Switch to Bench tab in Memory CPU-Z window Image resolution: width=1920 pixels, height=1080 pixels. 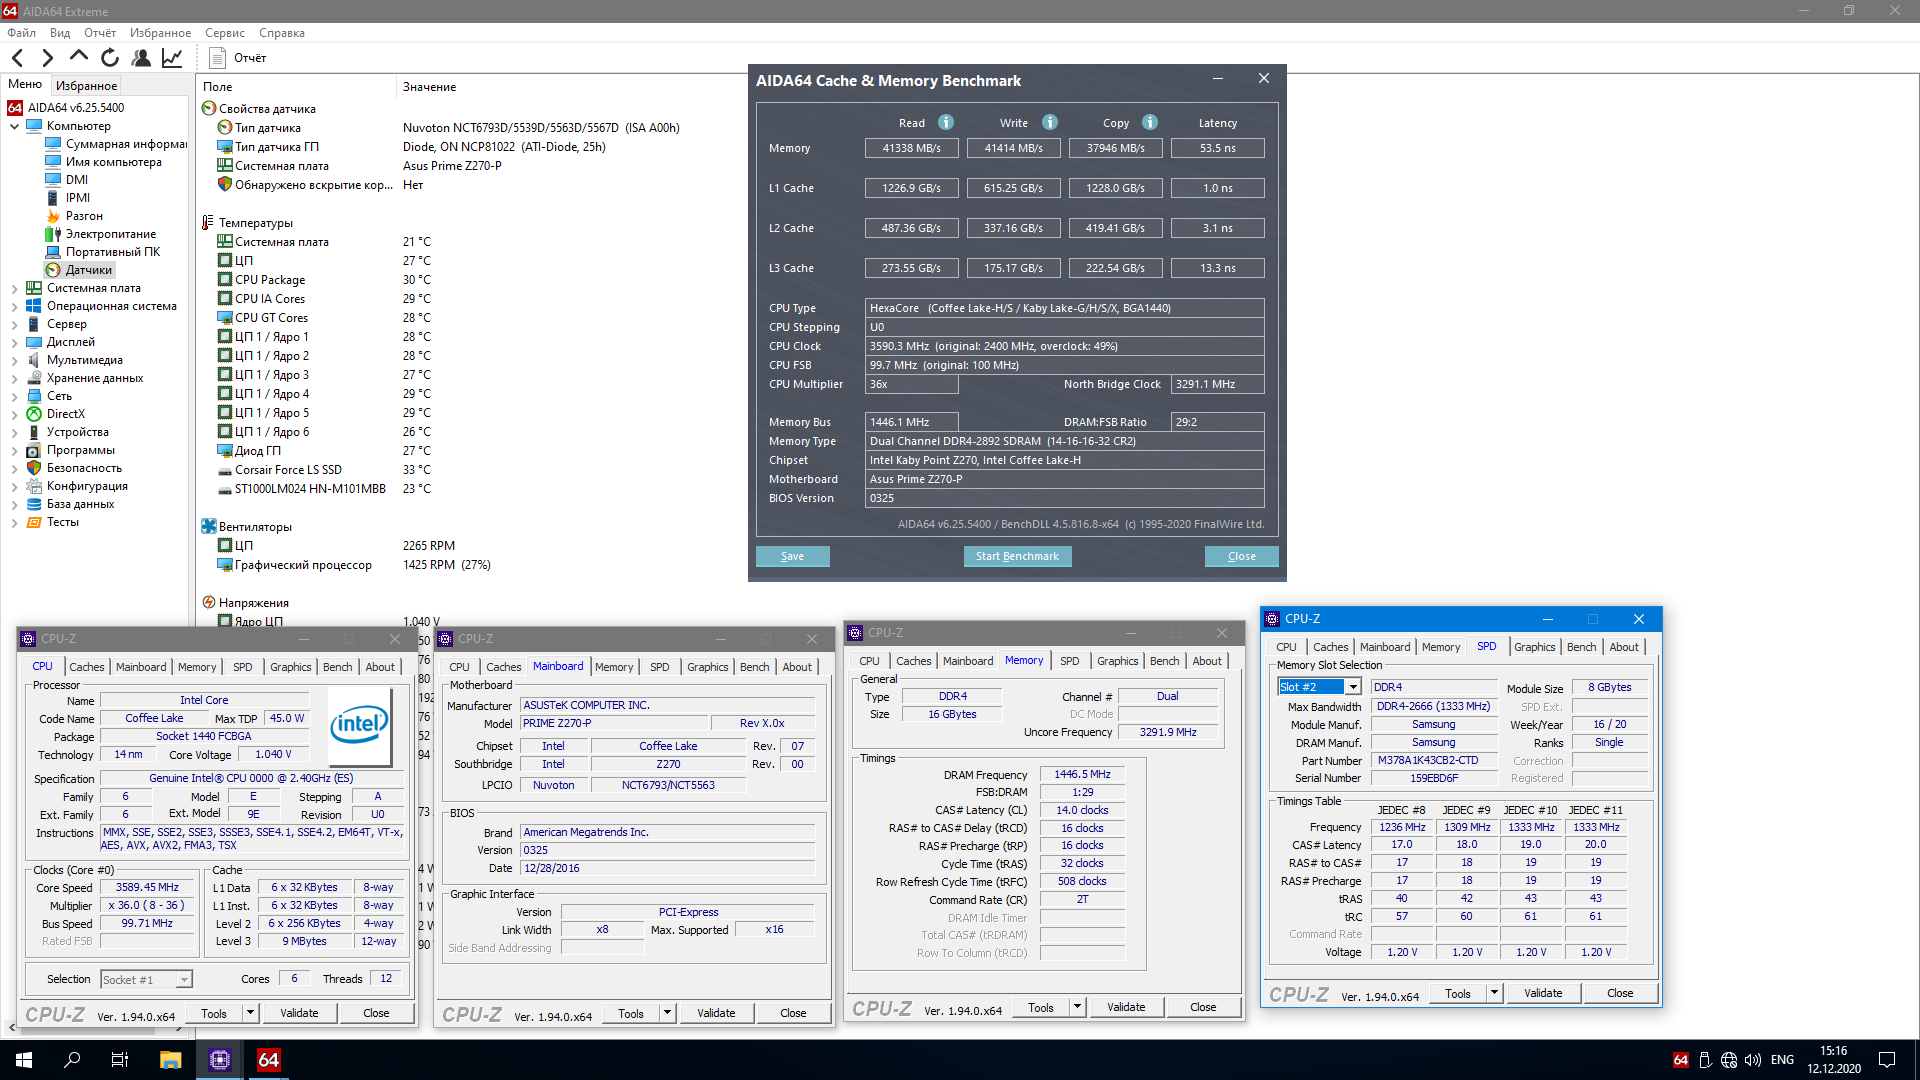(x=1164, y=661)
